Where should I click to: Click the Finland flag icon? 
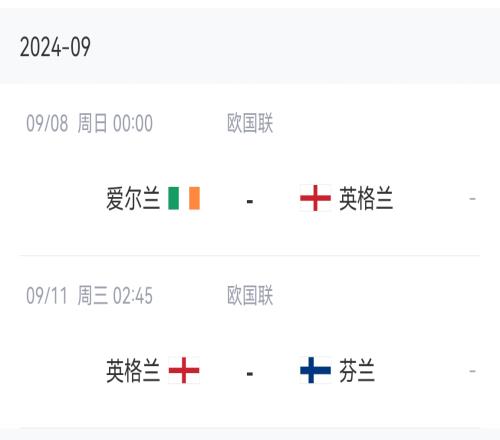(315, 370)
